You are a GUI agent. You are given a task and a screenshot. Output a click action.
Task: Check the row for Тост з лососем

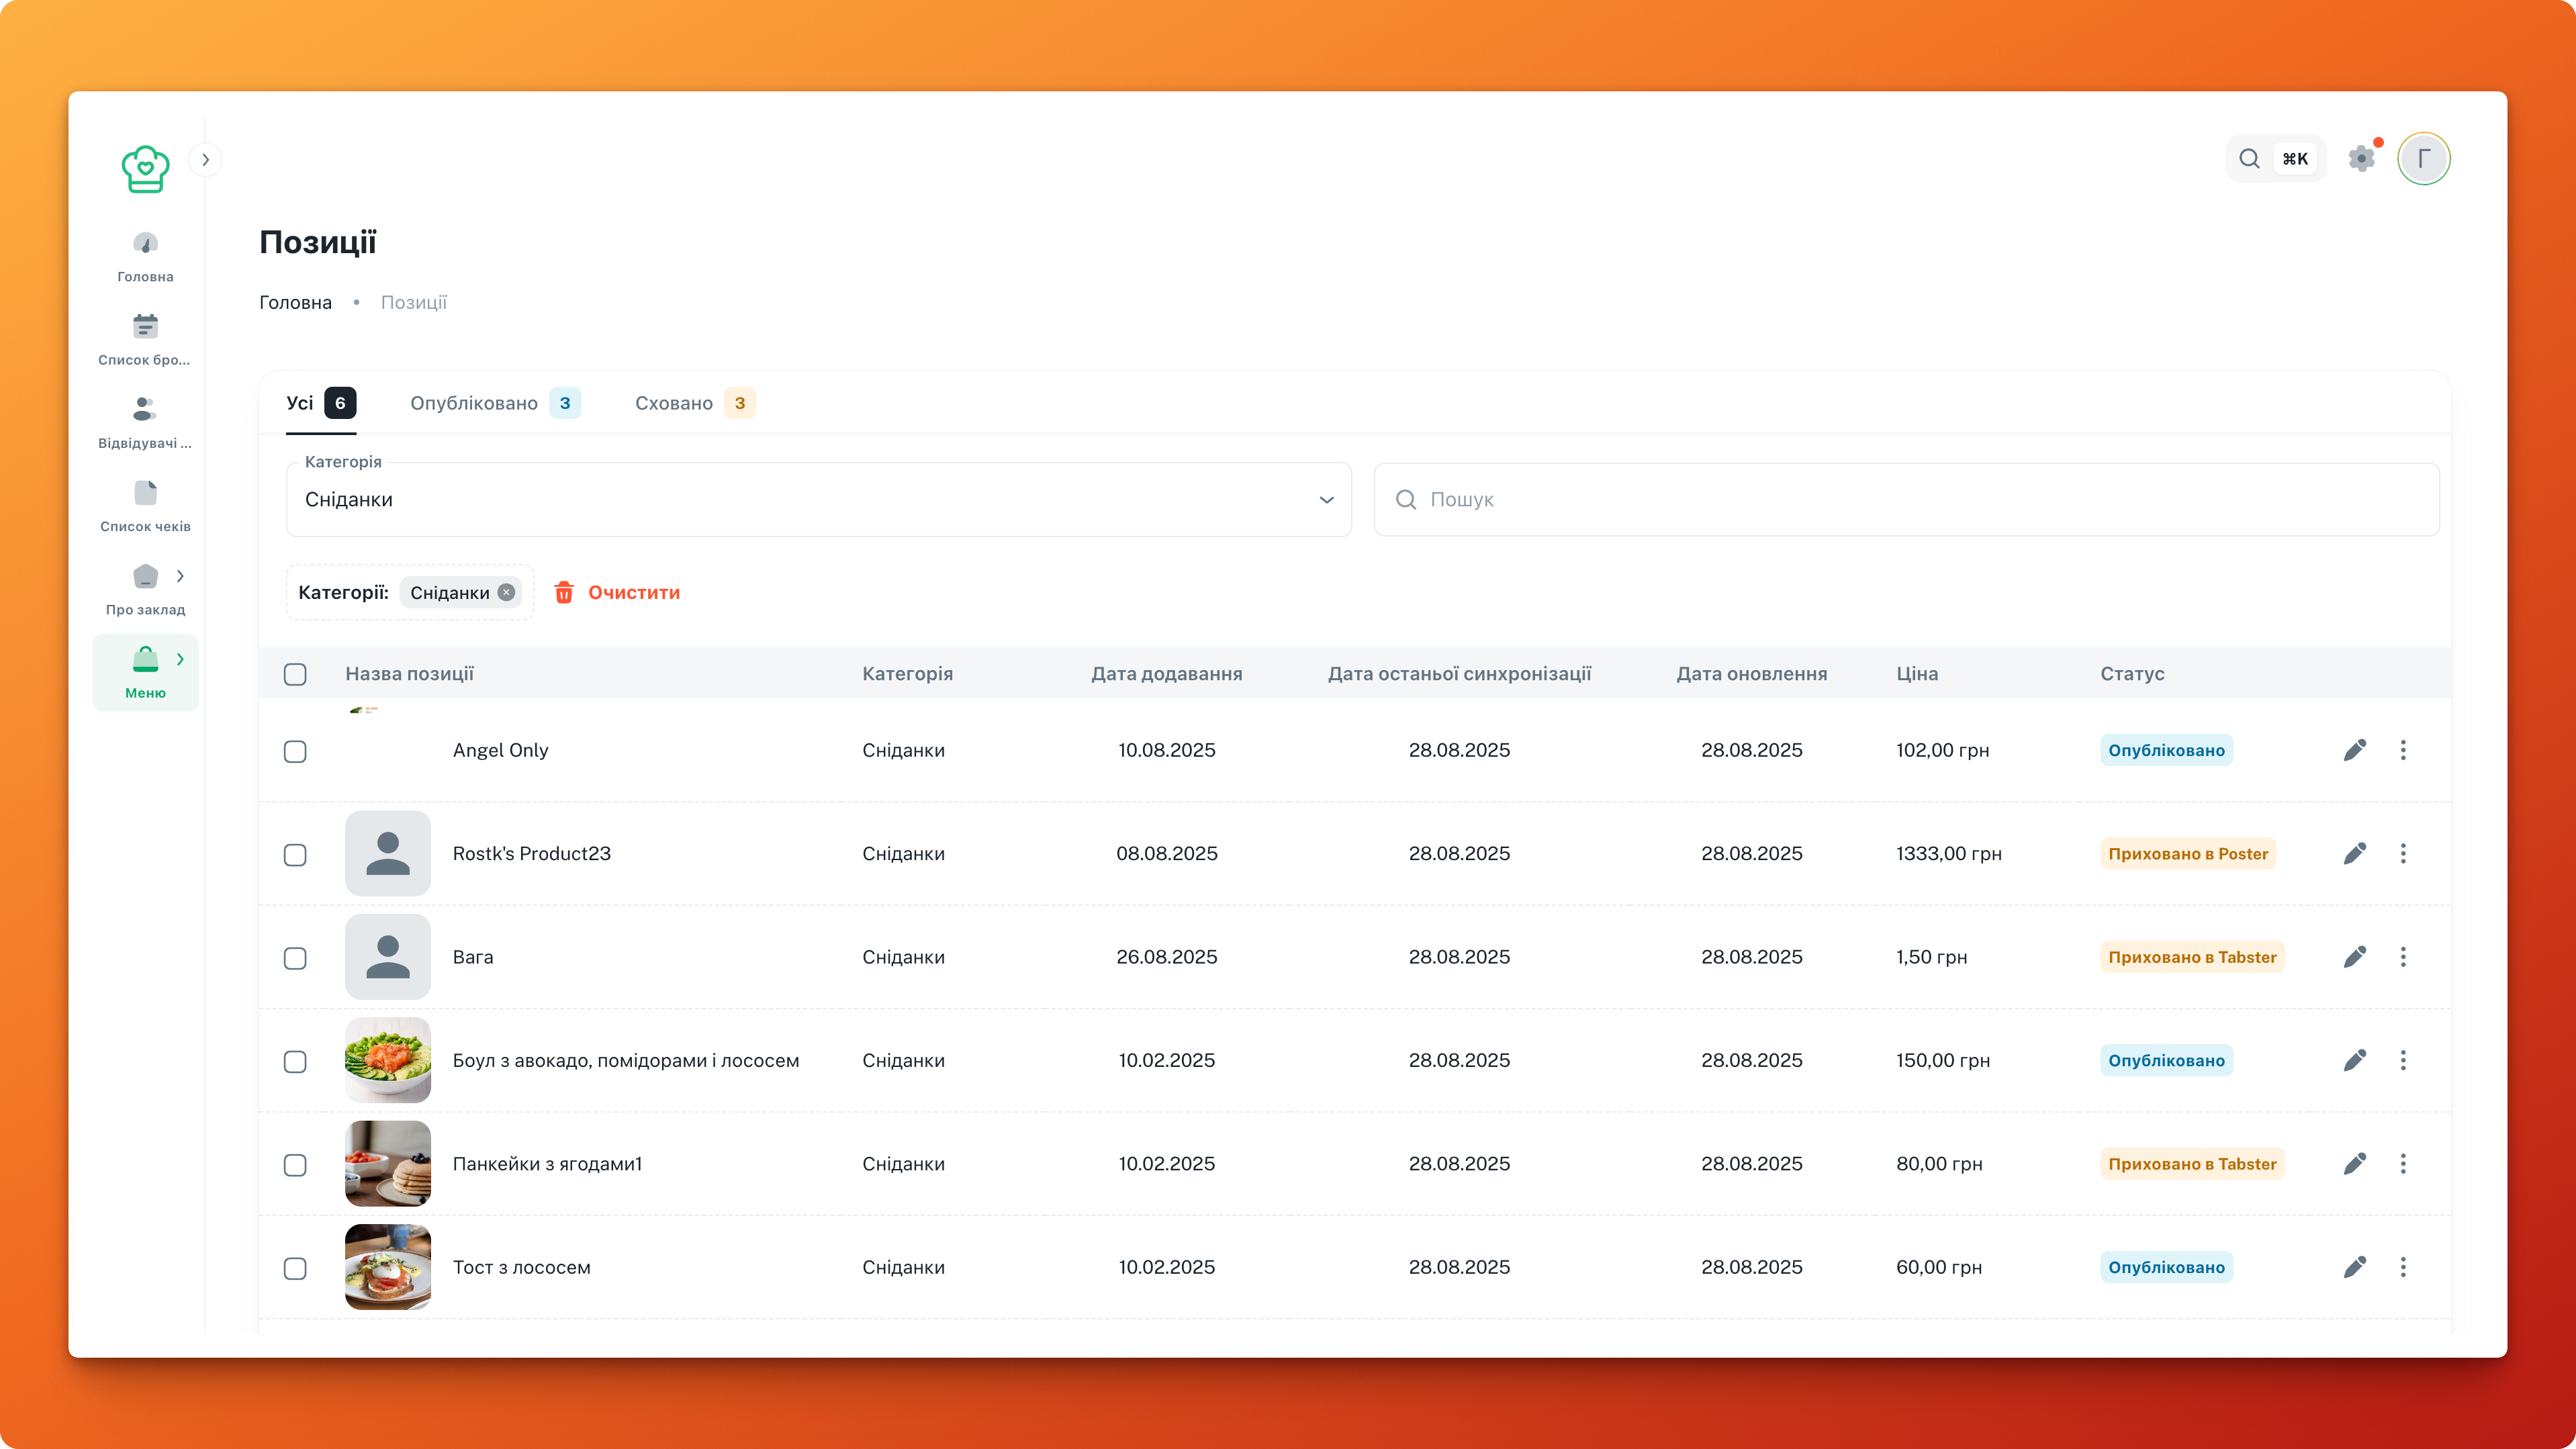[x=295, y=1269]
